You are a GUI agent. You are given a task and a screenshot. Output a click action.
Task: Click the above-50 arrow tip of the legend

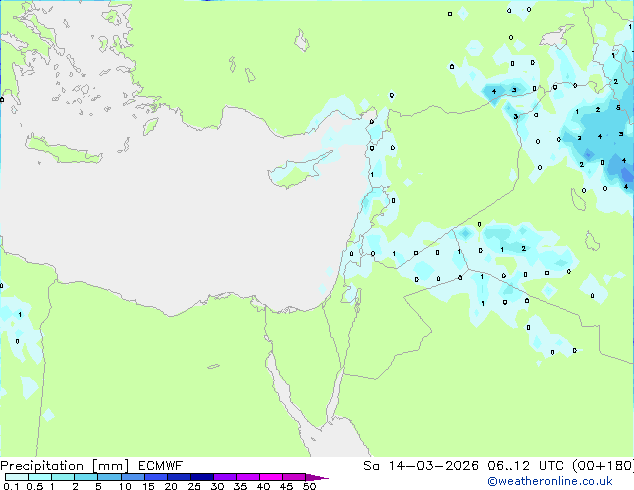tap(317, 477)
